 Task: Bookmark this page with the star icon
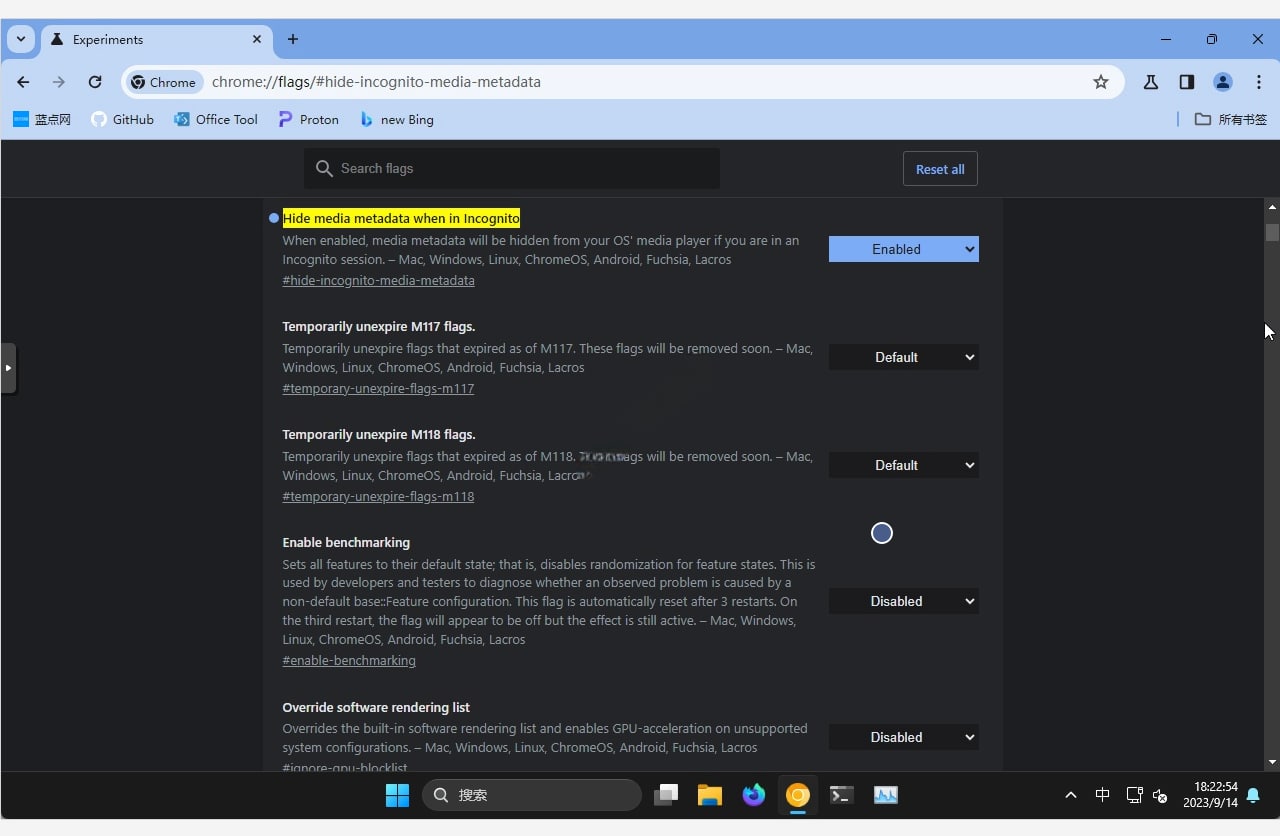pos(1101,82)
